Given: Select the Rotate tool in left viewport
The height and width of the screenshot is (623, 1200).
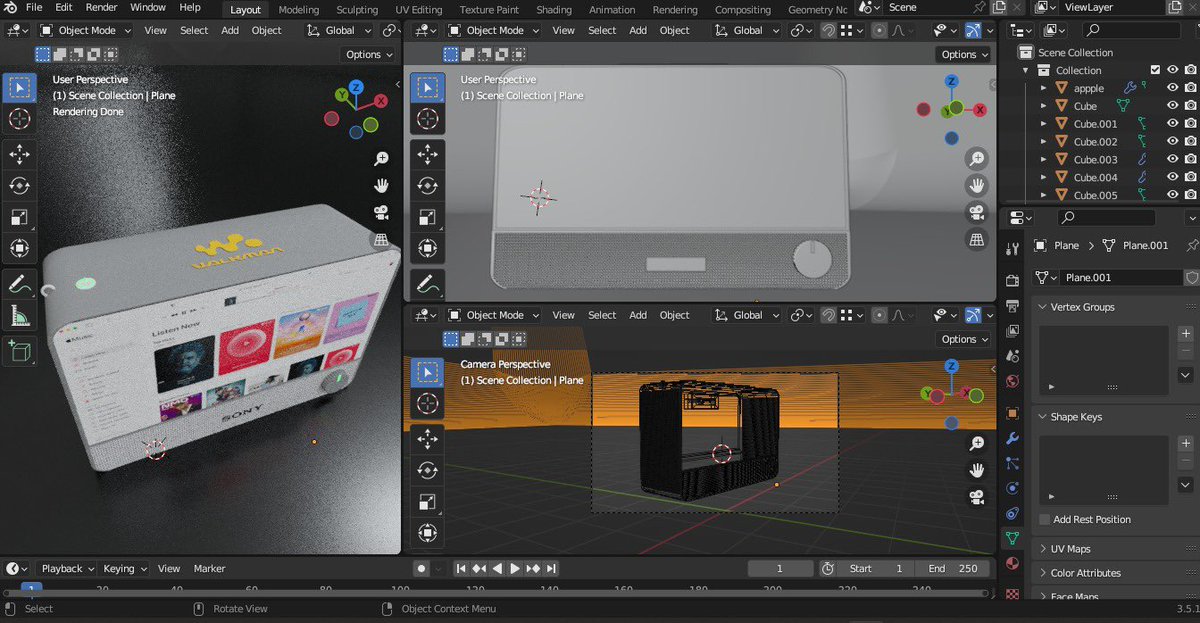Looking at the screenshot, I should 19,185.
